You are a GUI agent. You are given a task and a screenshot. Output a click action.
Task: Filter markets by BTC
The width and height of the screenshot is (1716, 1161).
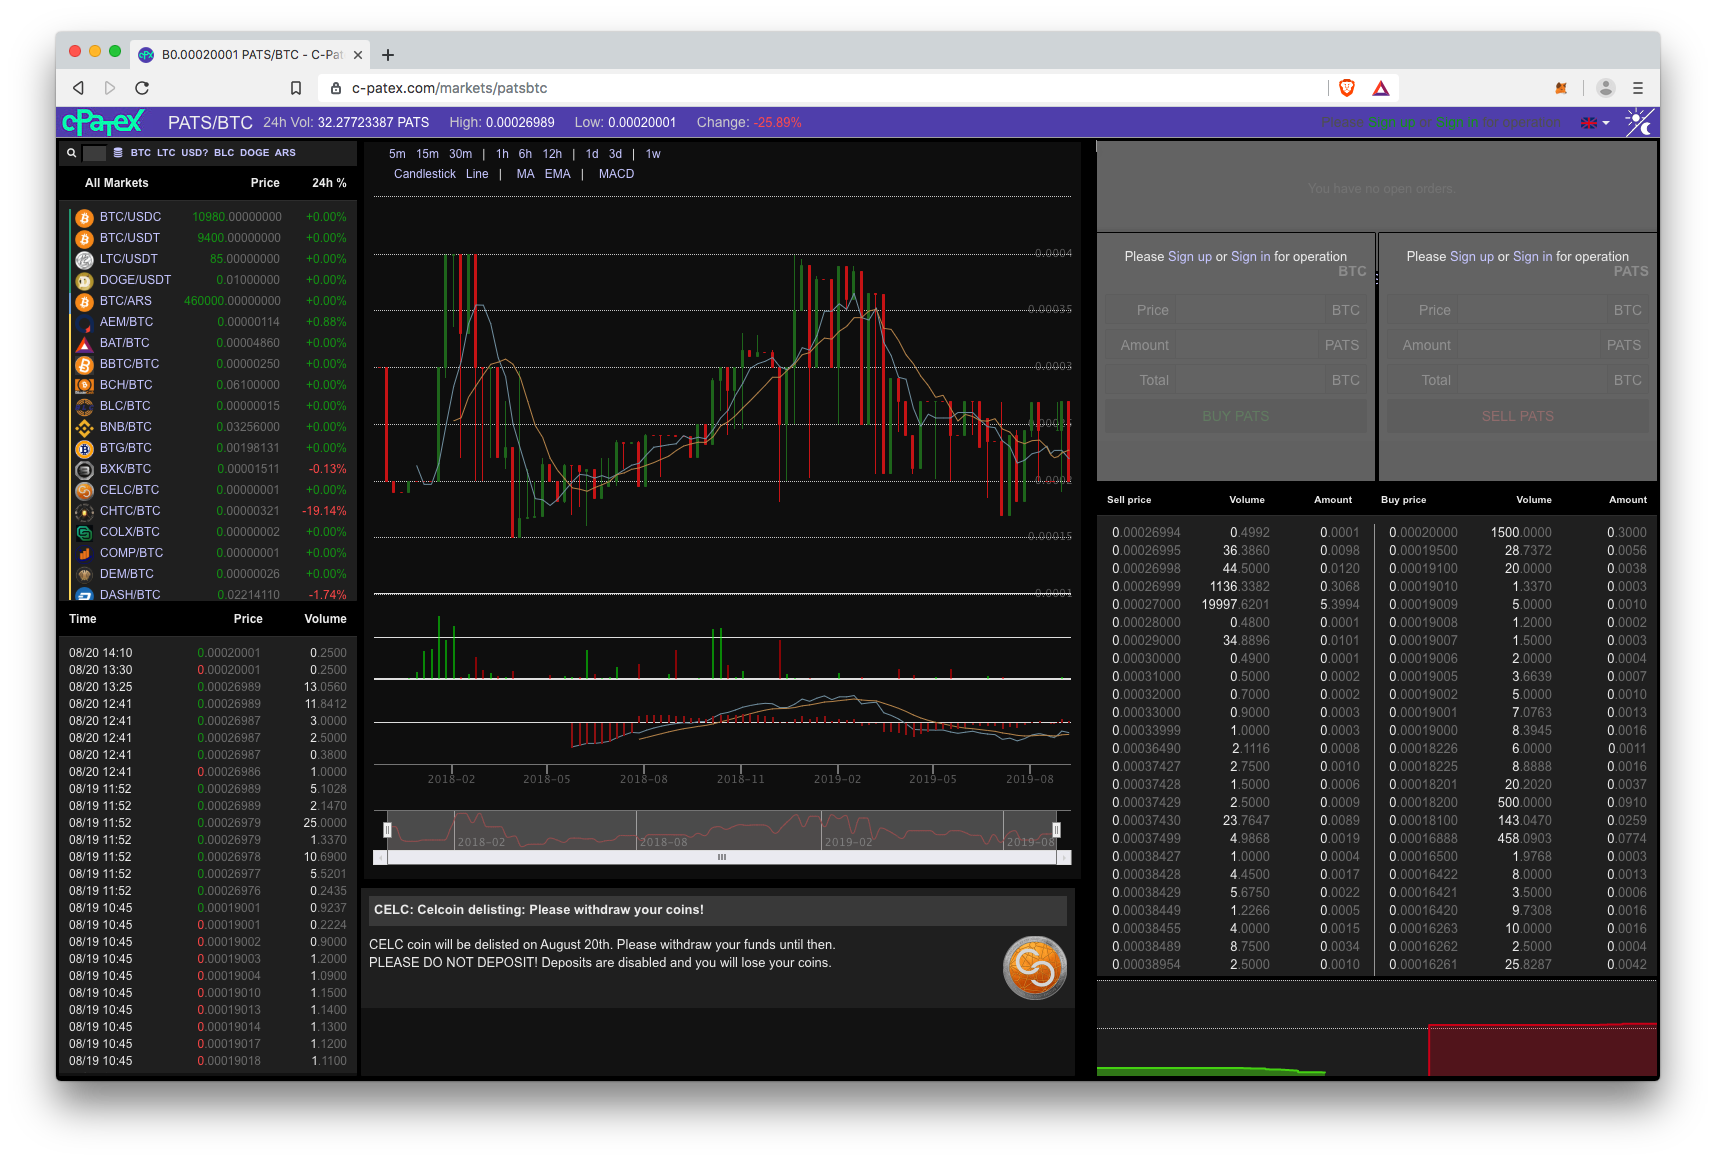coord(141,153)
